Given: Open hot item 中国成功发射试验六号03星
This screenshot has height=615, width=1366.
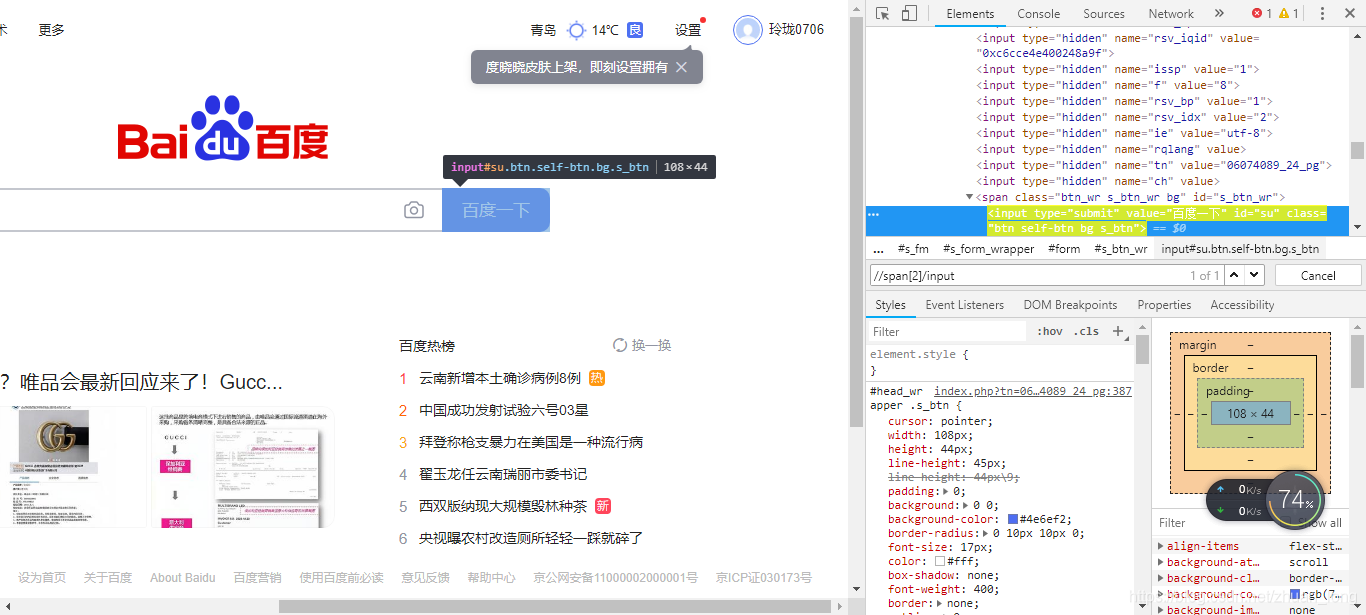Looking at the screenshot, I should pos(504,410).
